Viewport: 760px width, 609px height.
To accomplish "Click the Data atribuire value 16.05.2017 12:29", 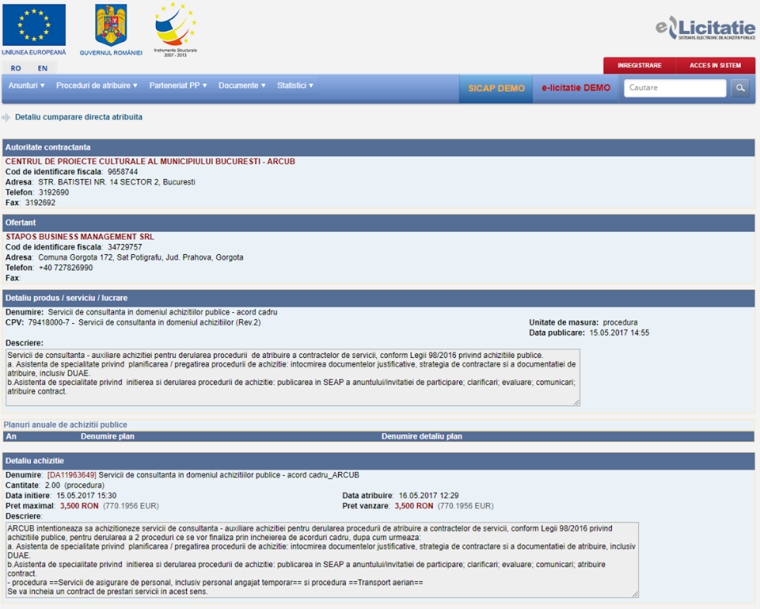I will [428, 496].
